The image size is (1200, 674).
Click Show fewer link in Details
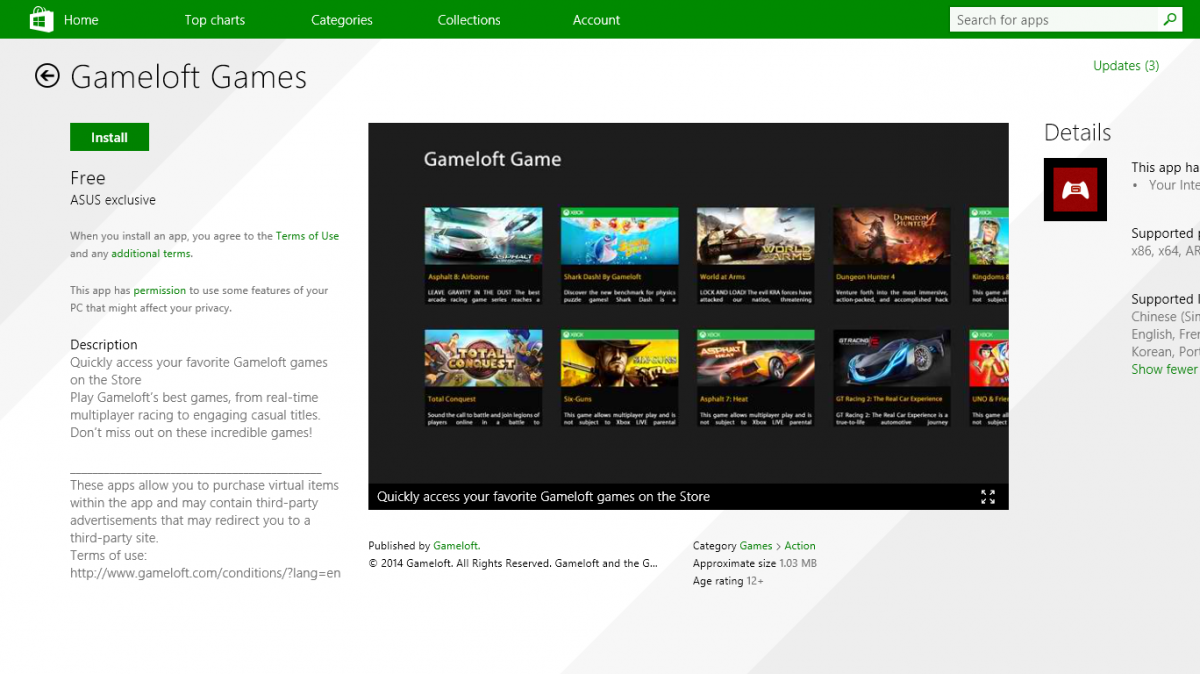1165,369
